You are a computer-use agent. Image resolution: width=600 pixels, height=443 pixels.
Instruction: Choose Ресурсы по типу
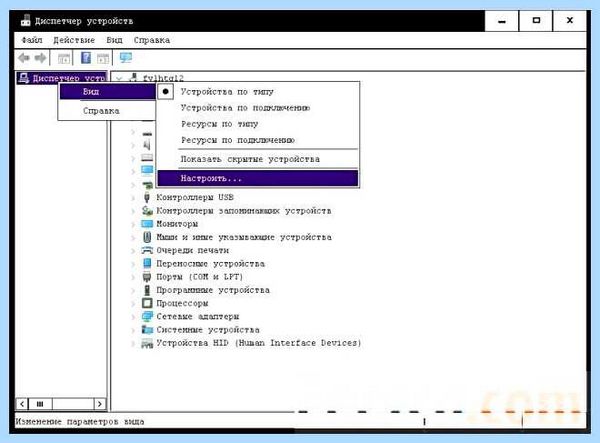(258, 124)
